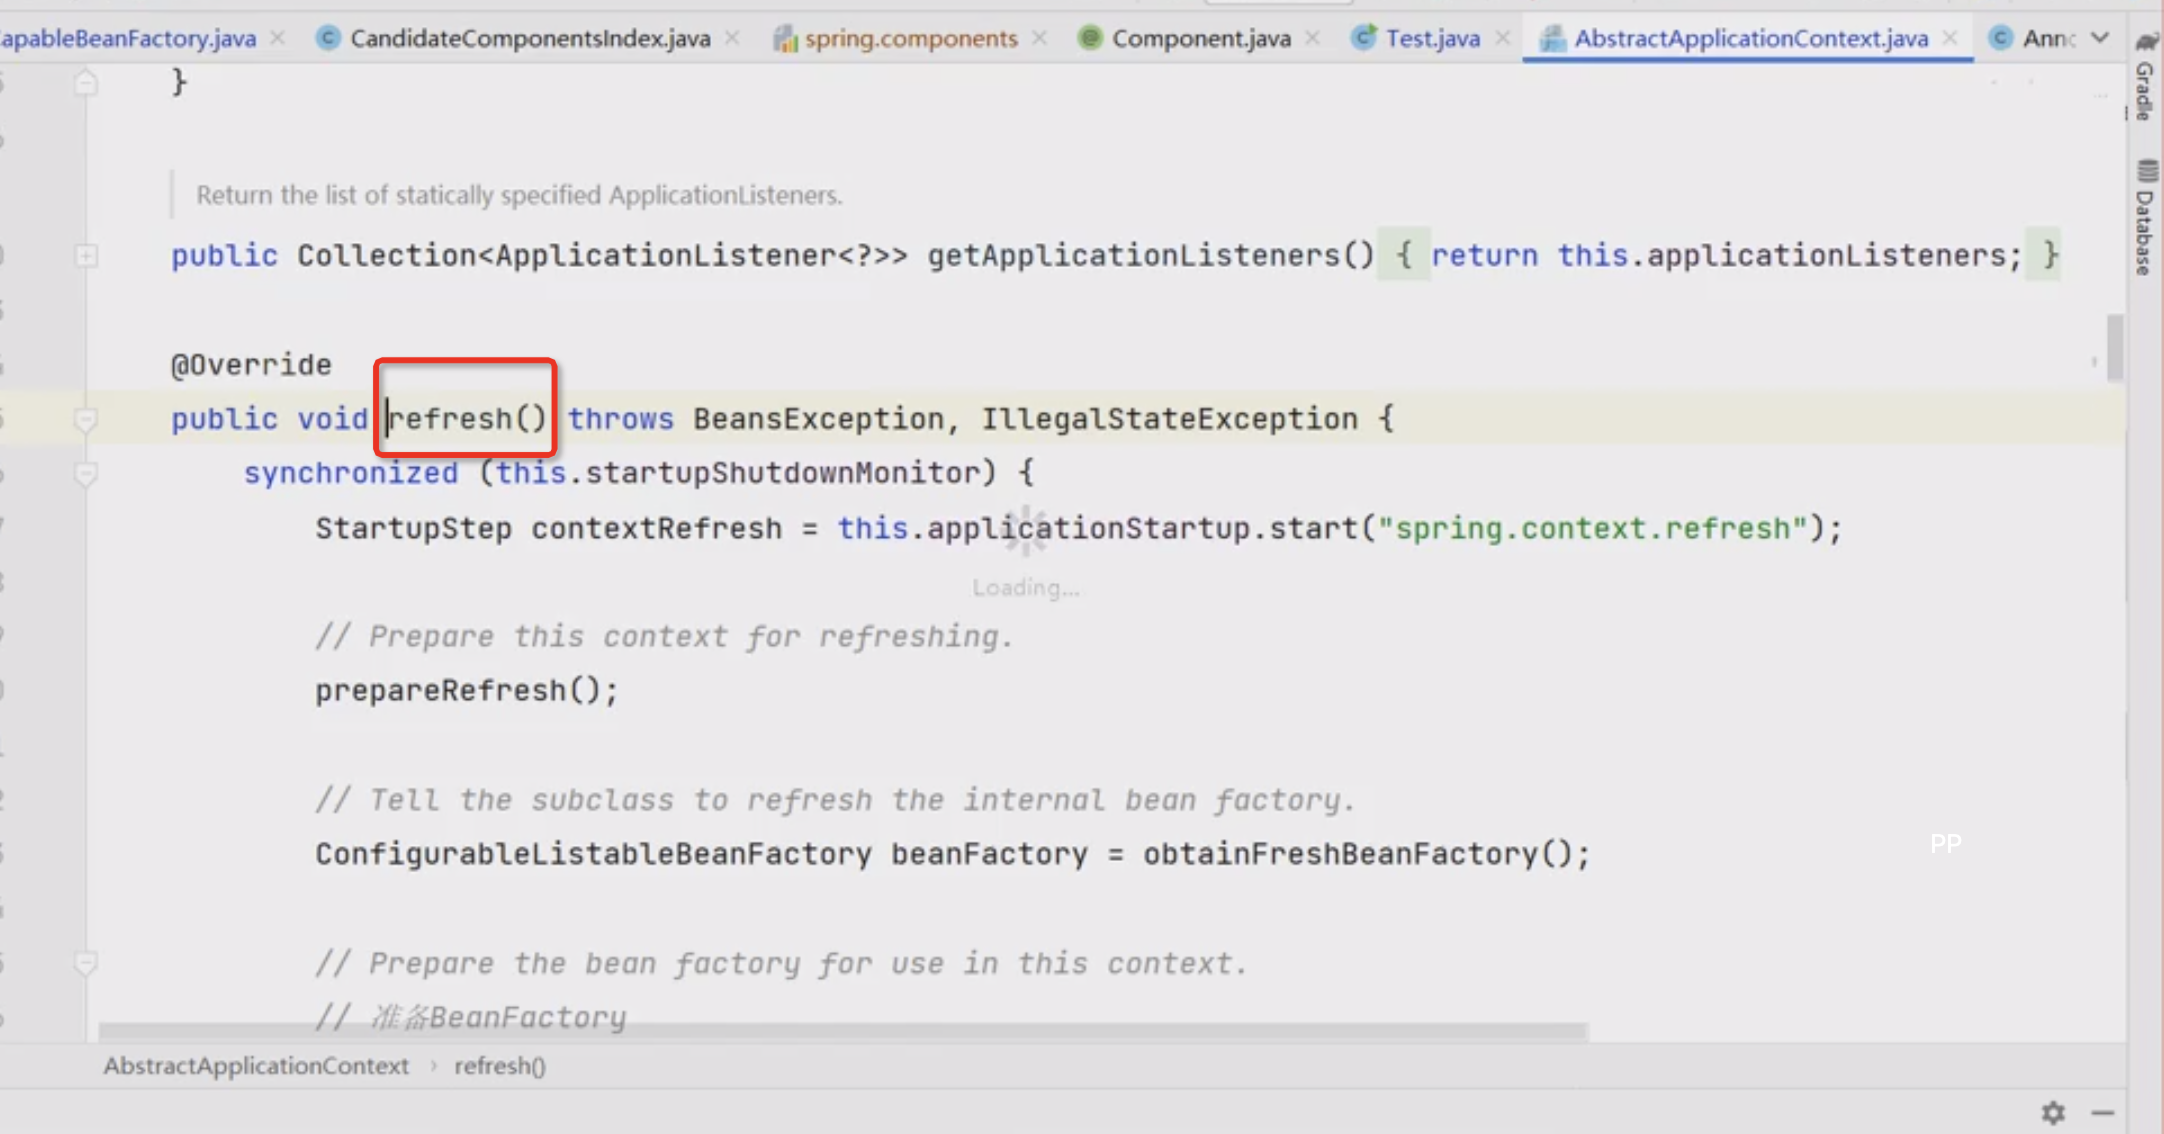Switch to the CandidateComponentsIndex.java tab
The width and height of the screenshot is (2164, 1134).
point(529,38)
